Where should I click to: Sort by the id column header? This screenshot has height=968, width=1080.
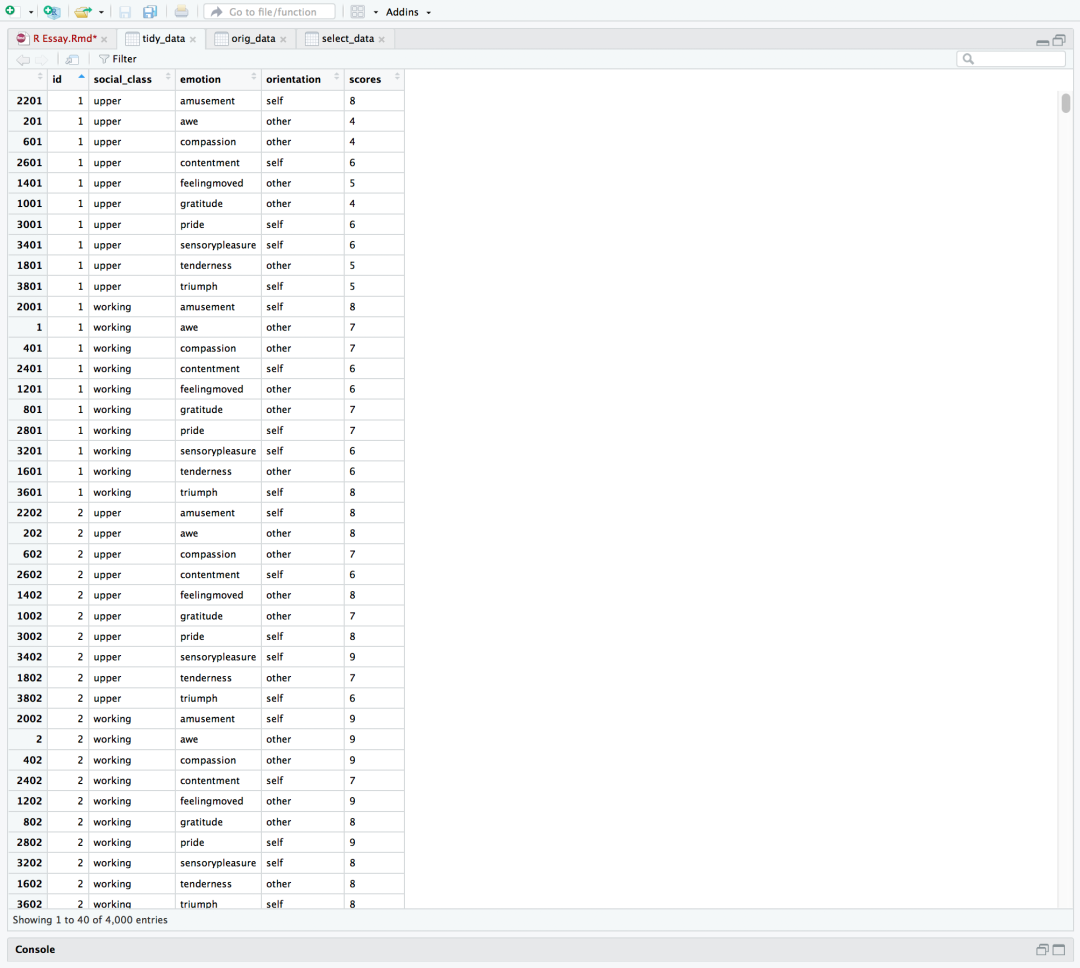coord(68,79)
